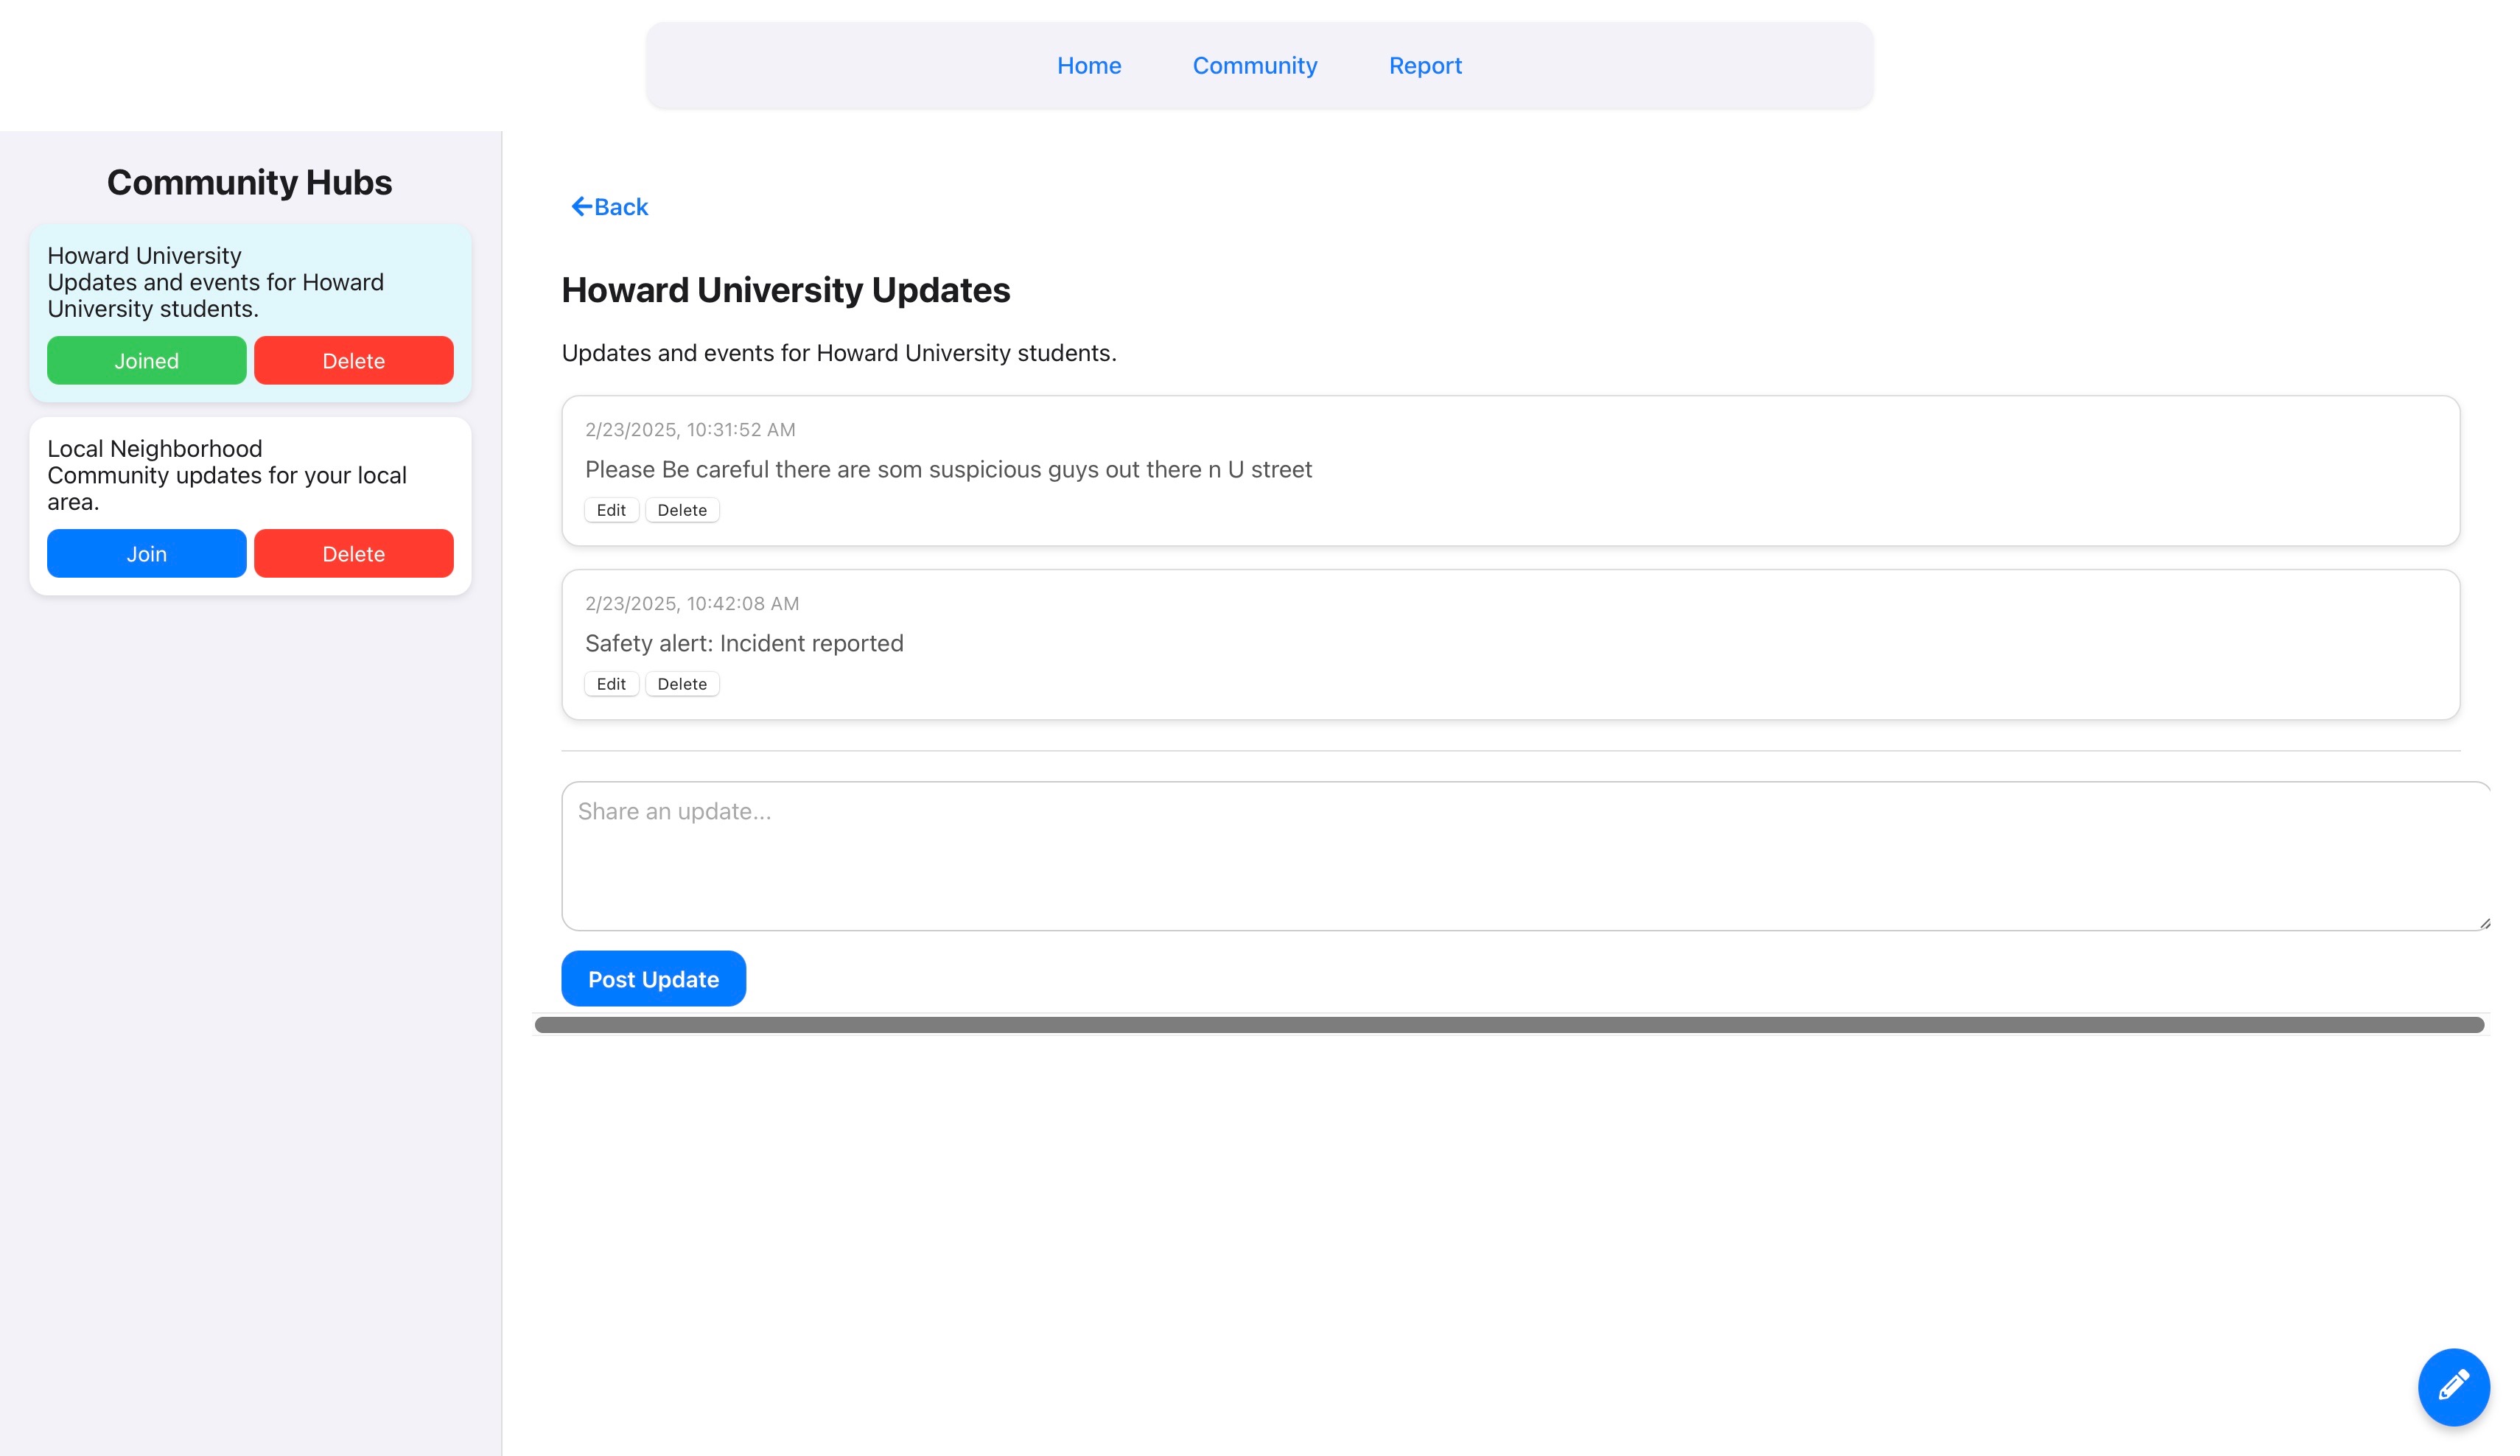Delete the Local Neighborhood hub
2520x1456 pixels.
353,554
